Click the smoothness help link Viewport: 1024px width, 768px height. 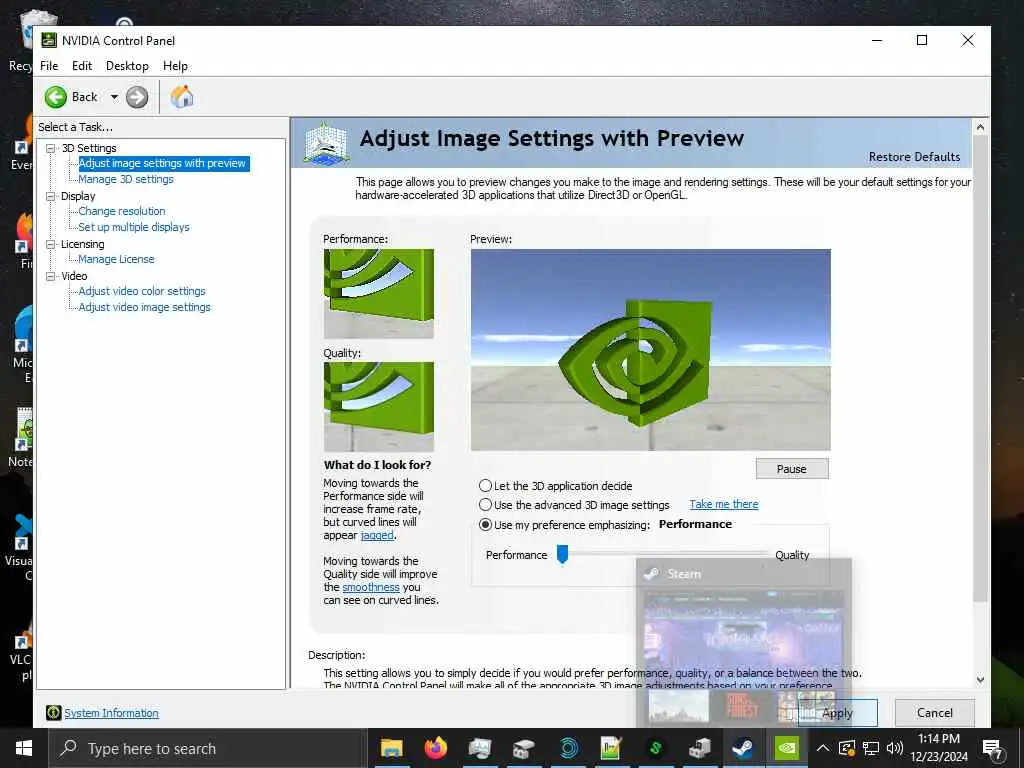(x=371, y=587)
